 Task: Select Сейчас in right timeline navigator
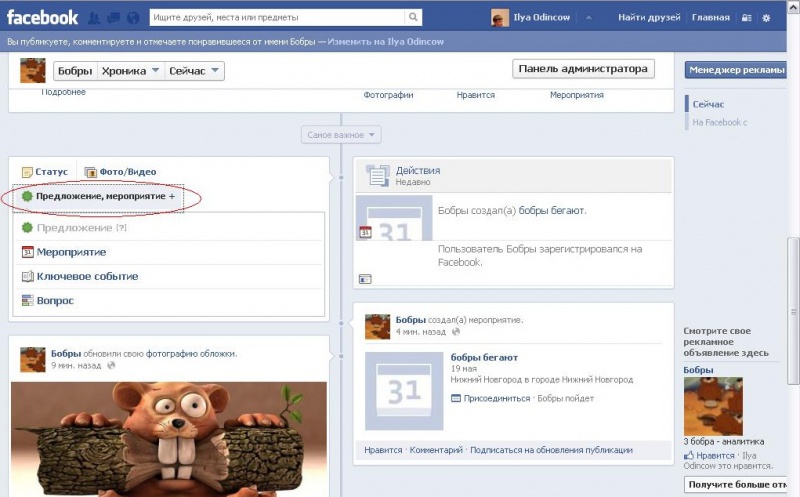point(708,104)
